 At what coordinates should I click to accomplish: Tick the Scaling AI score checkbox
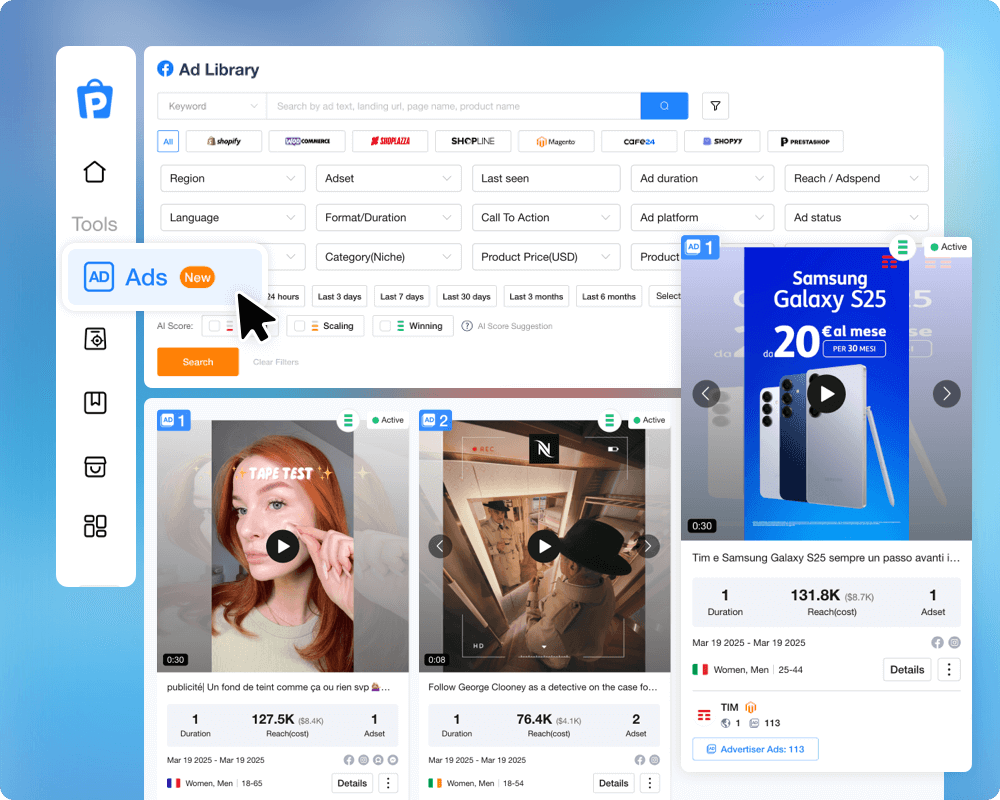[x=299, y=326]
